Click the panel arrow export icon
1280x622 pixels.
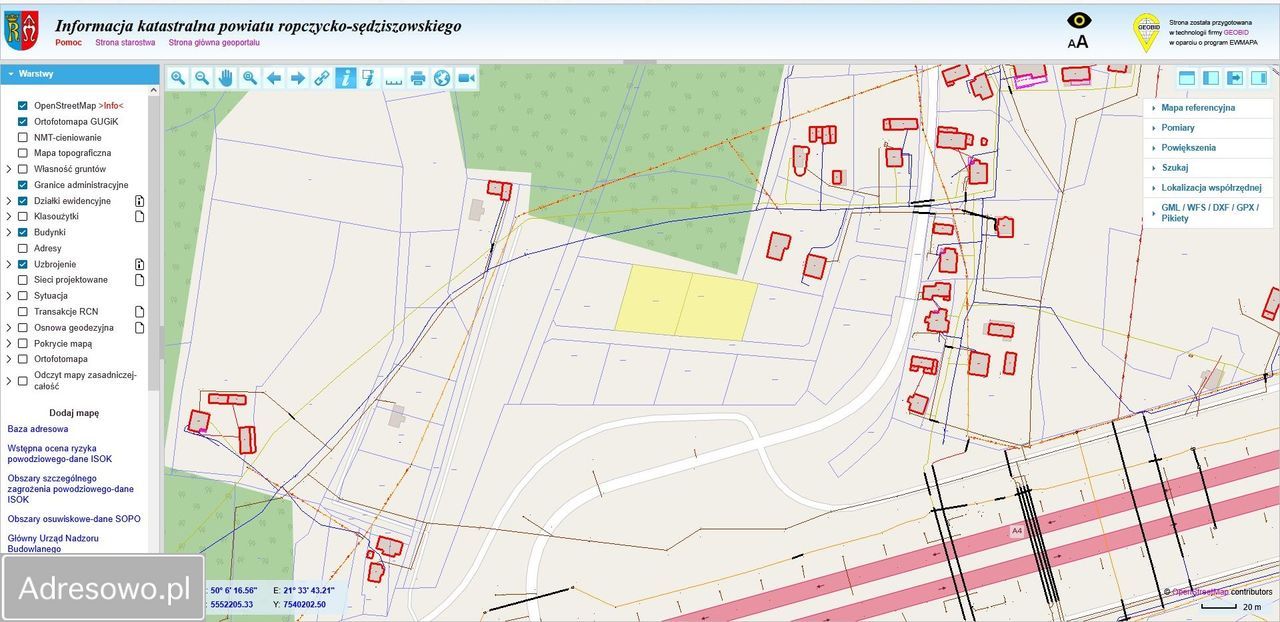click(1235, 78)
